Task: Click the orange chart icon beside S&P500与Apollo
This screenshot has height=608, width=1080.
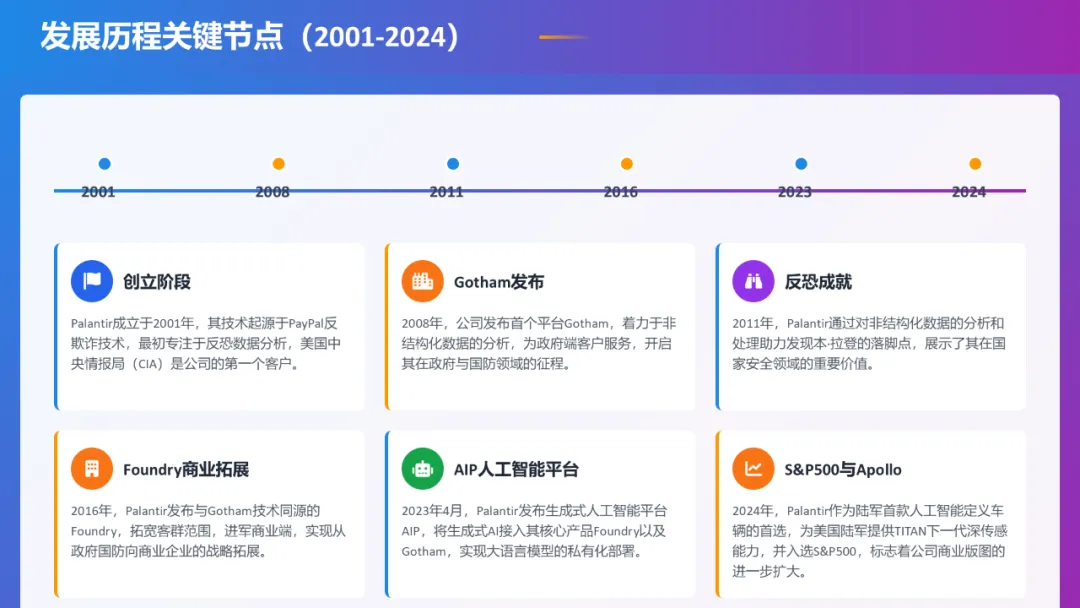Action: point(753,469)
